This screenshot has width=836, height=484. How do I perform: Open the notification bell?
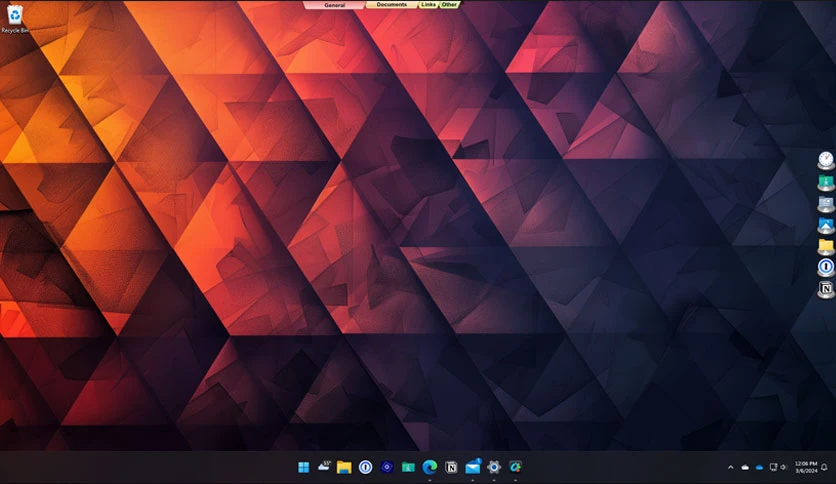[x=824, y=467]
